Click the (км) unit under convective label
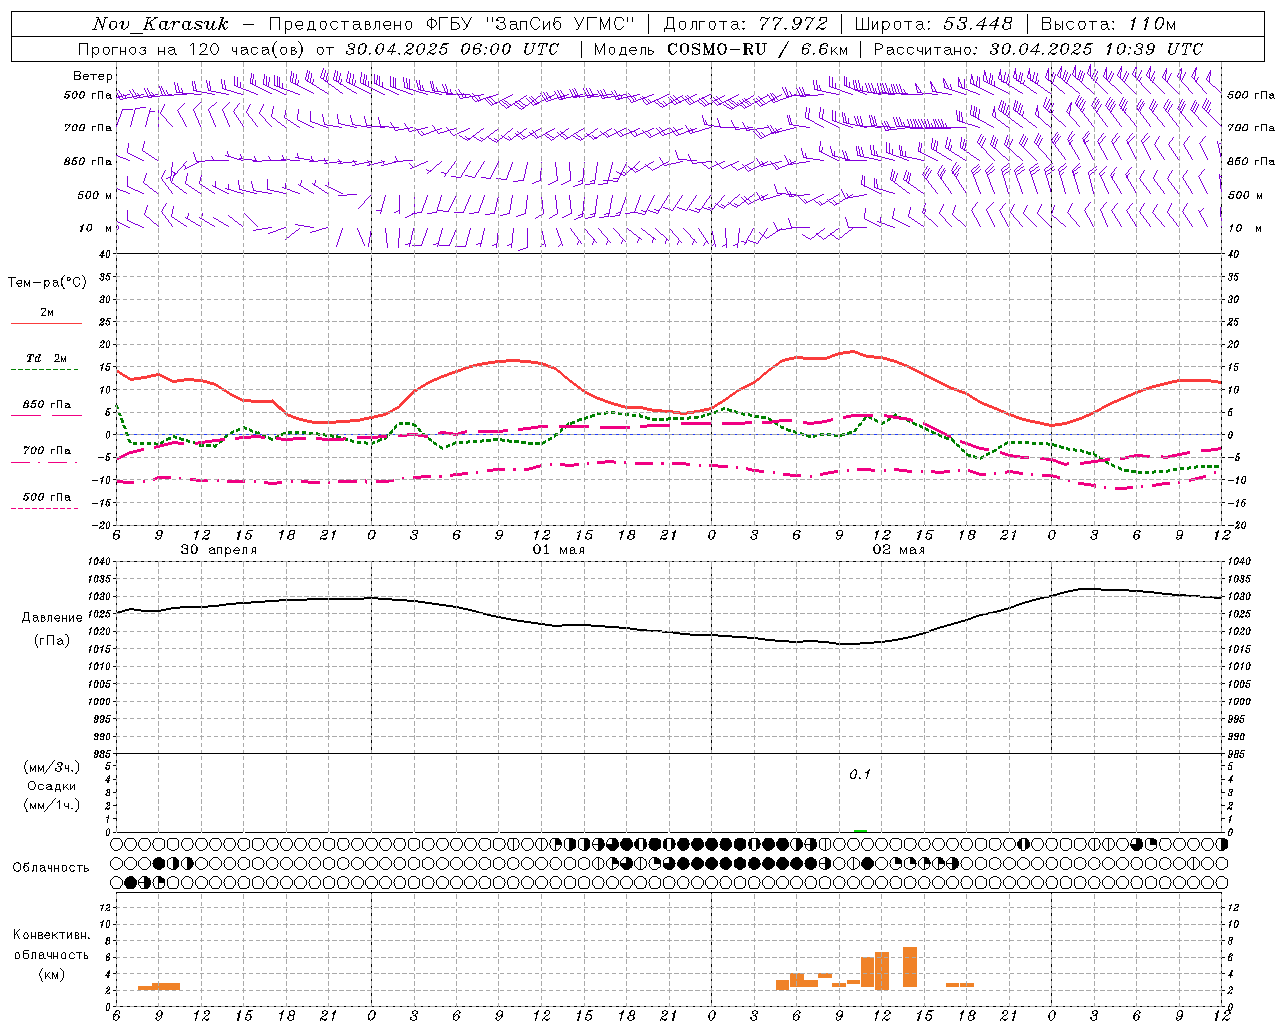1280x1024 pixels. point(52,974)
